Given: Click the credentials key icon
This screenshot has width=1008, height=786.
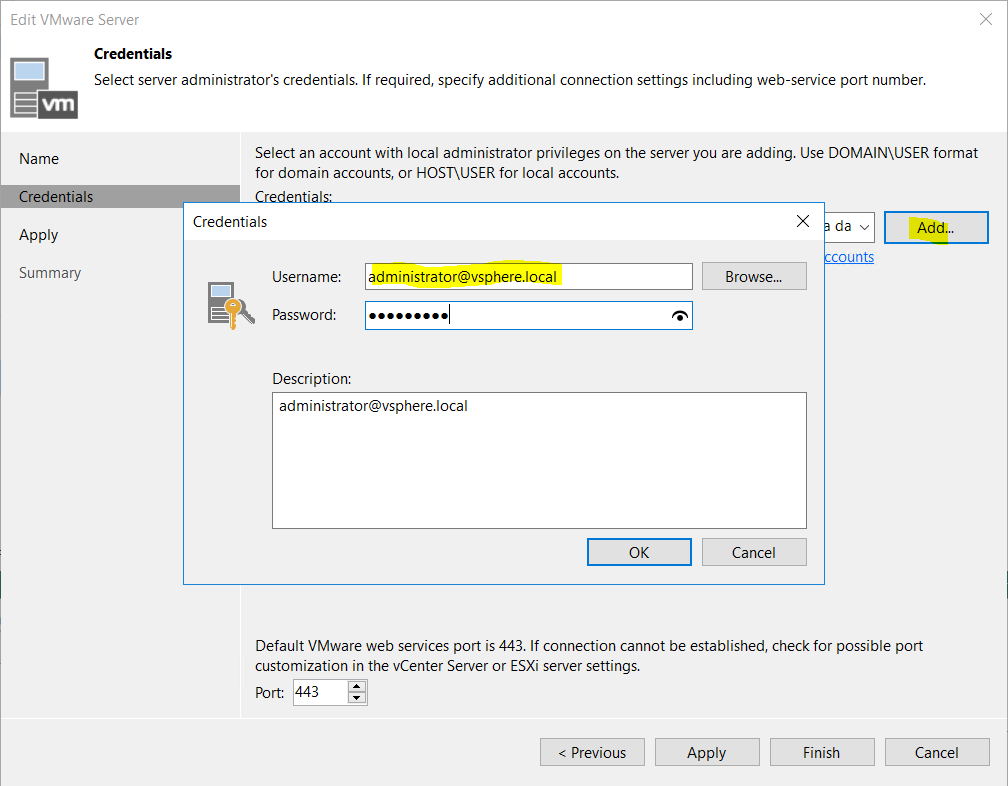Looking at the screenshot, I should 231,305.
